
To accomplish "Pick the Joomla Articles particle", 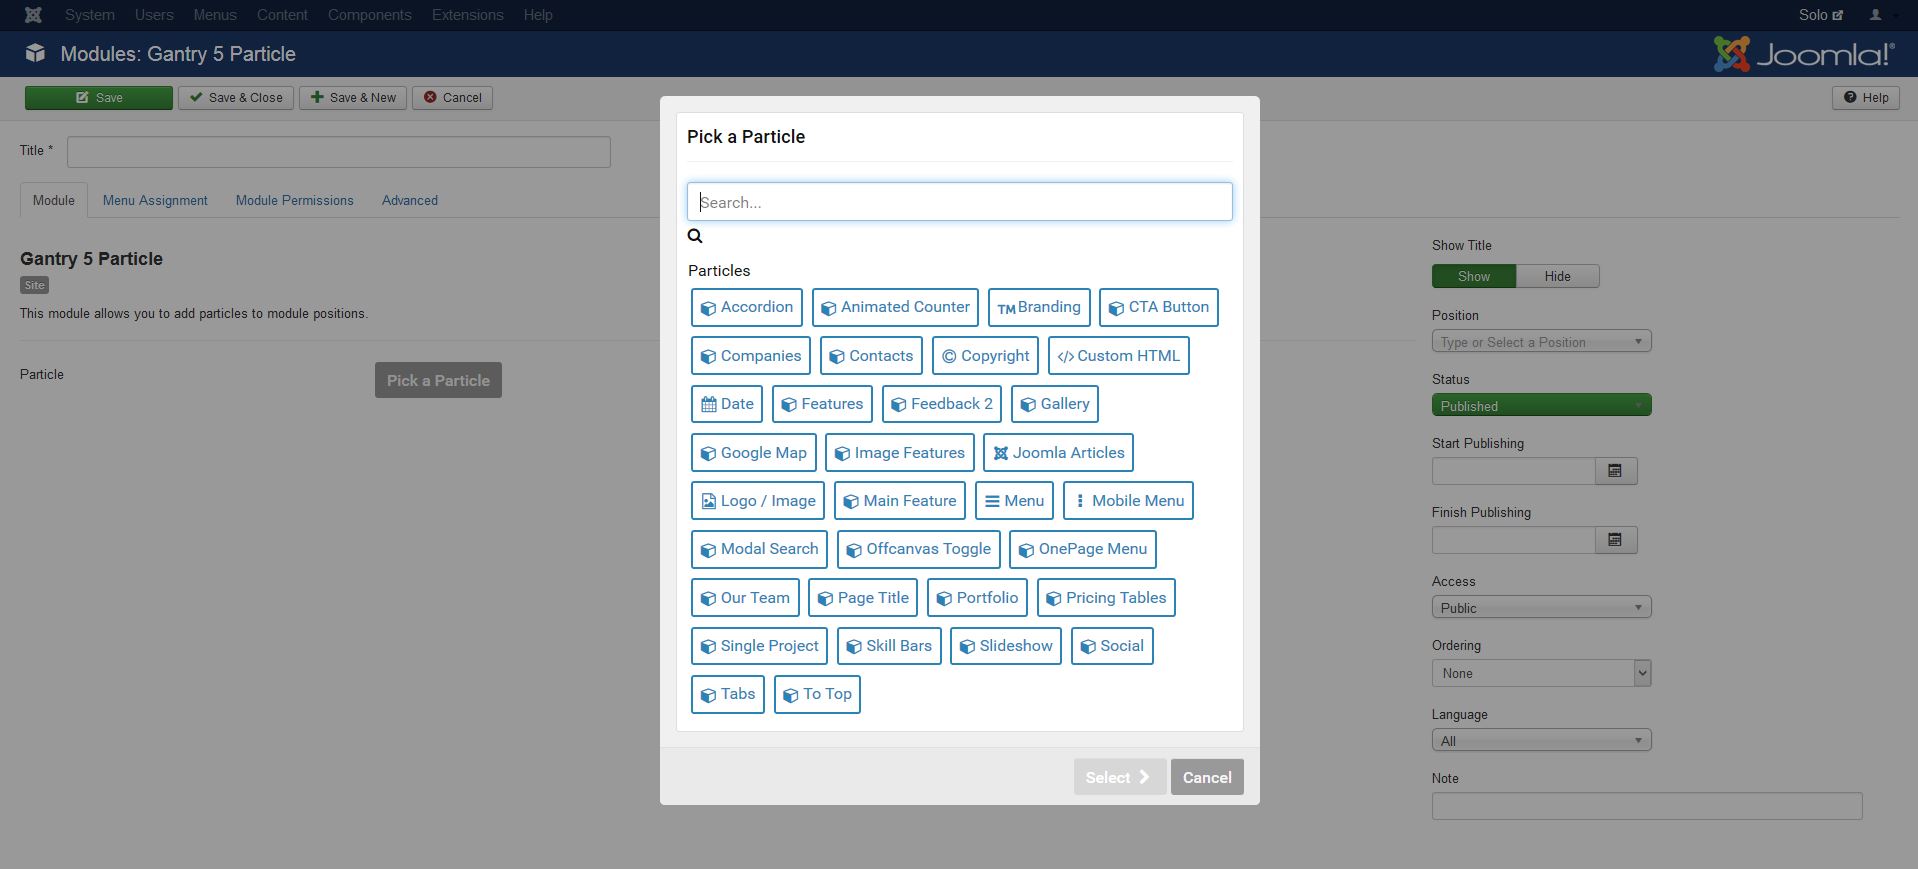I will pos(1058,453).
